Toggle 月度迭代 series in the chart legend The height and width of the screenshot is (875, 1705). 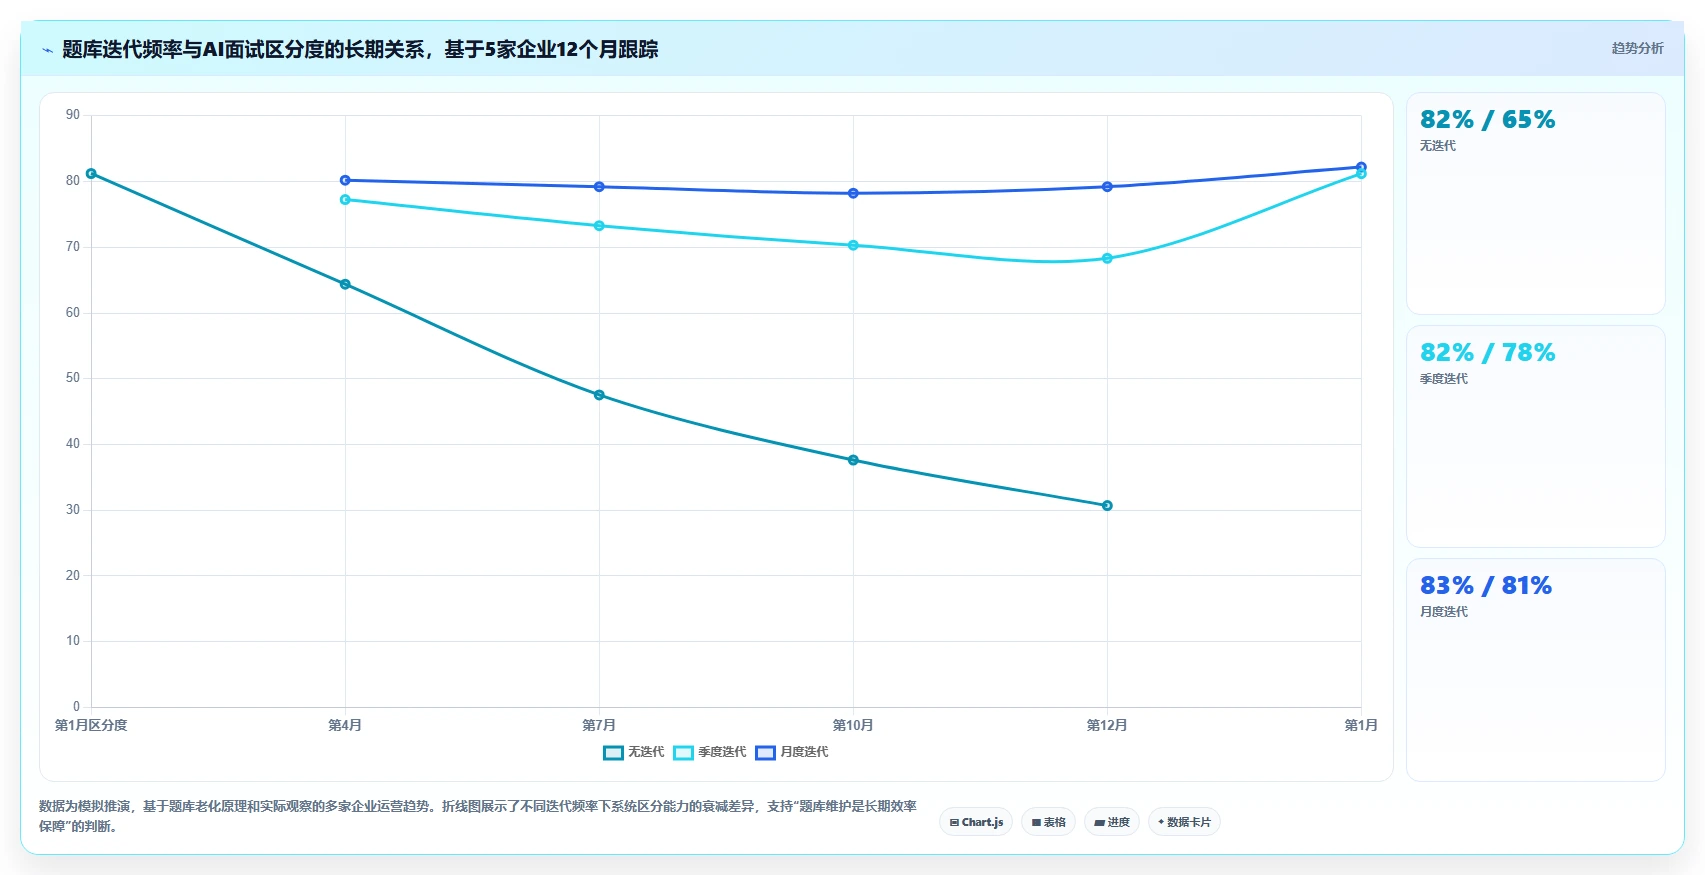pyautogui.click(x=792, y=752)
